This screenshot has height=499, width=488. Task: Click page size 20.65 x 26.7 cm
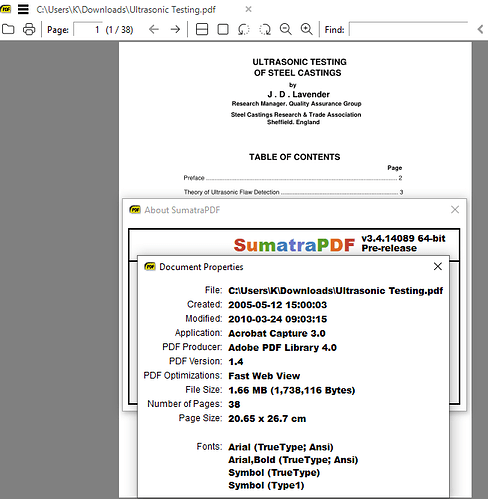point(267,419)
